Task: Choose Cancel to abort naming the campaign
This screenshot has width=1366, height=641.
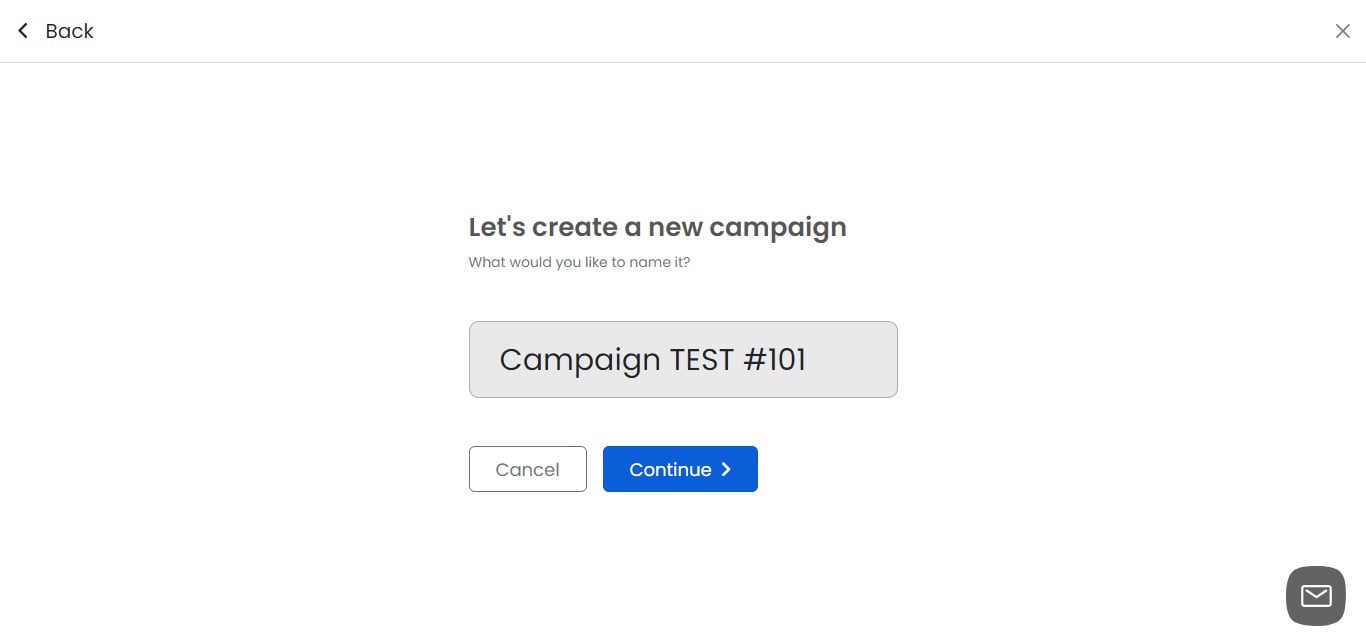Action: pyautogui.click(x=527, y=469)
